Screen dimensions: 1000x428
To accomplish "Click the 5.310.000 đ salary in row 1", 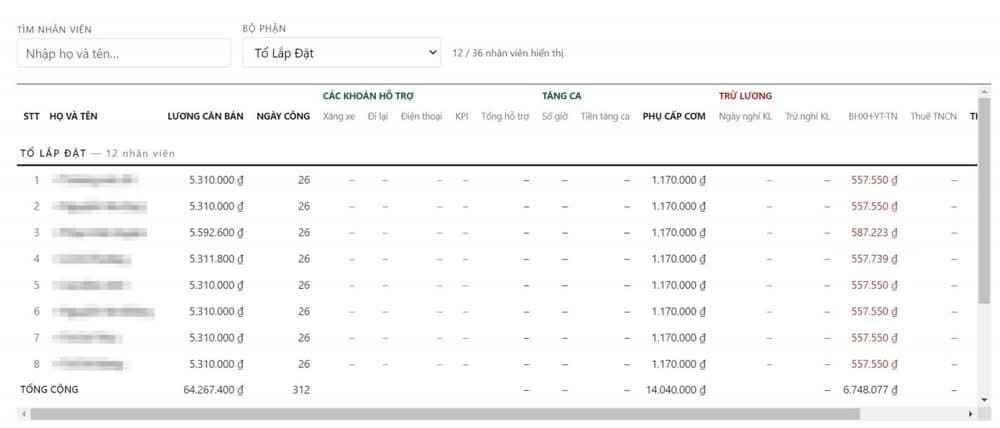I will tap(216, 181).
